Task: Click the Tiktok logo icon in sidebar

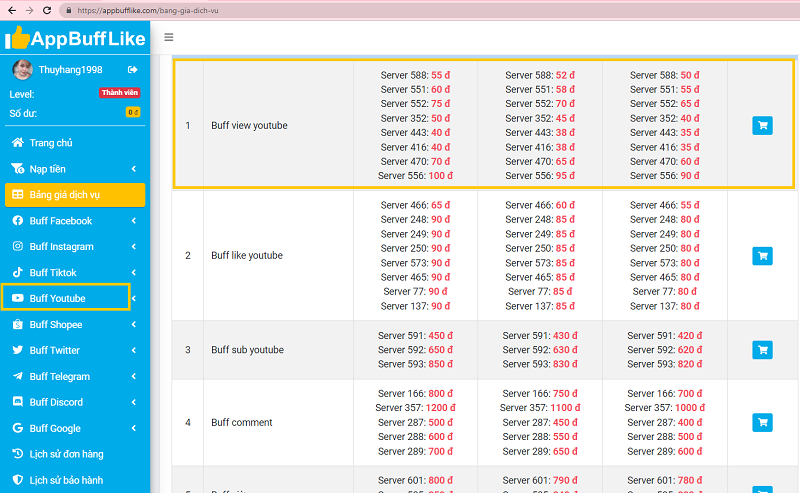Action: click(x=18, y=272)
